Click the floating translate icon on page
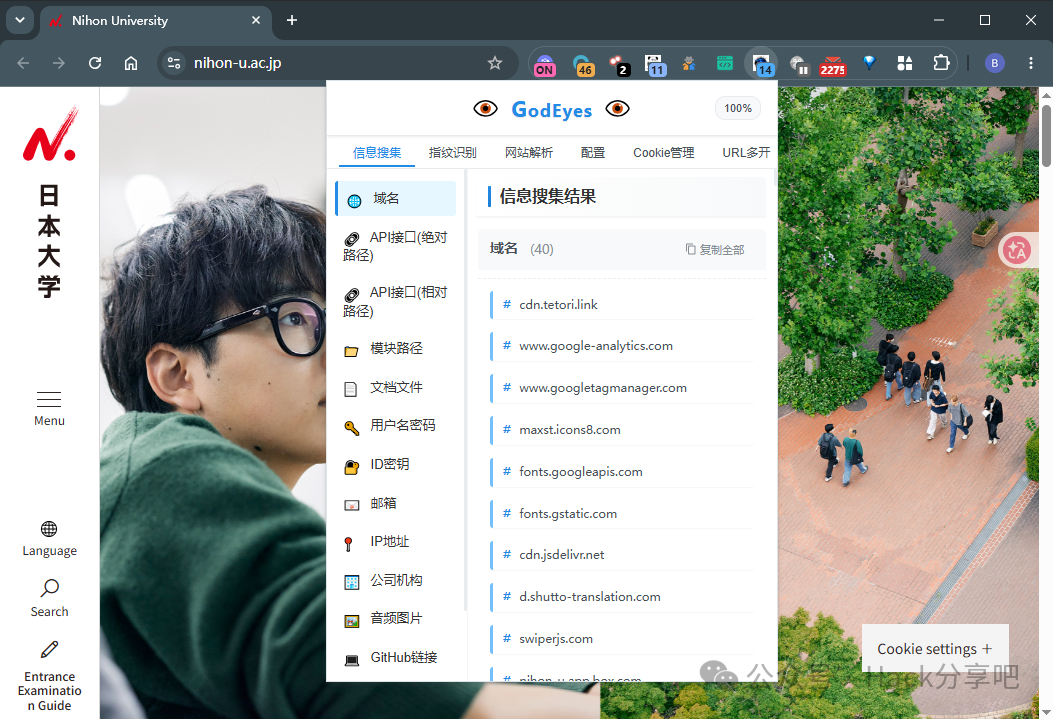This screenshot has height=719, width=1053. pos(1016,250)
